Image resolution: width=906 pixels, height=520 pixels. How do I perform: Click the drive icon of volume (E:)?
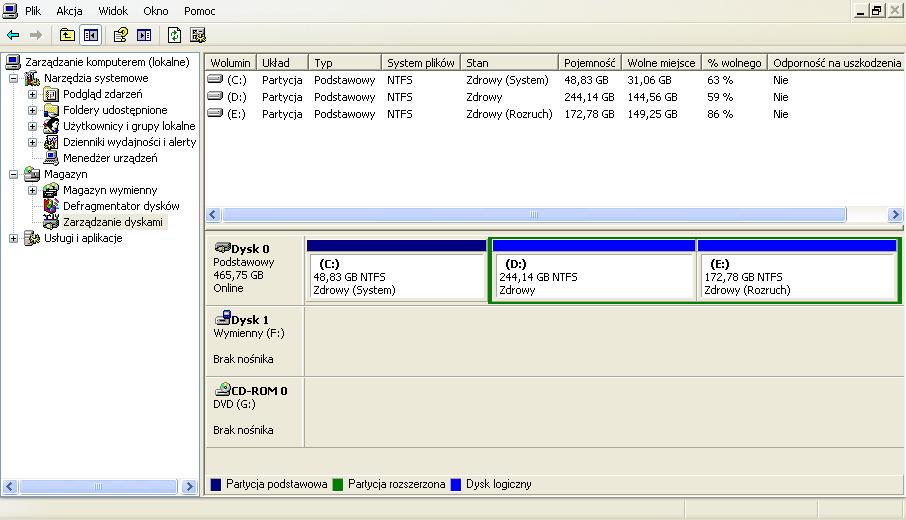pos(215,113)
